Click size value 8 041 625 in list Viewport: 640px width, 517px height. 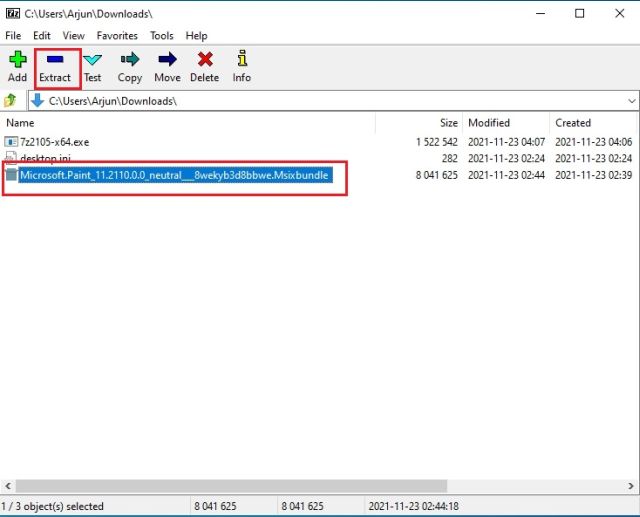pyautogui.click(x=437, y=175)
